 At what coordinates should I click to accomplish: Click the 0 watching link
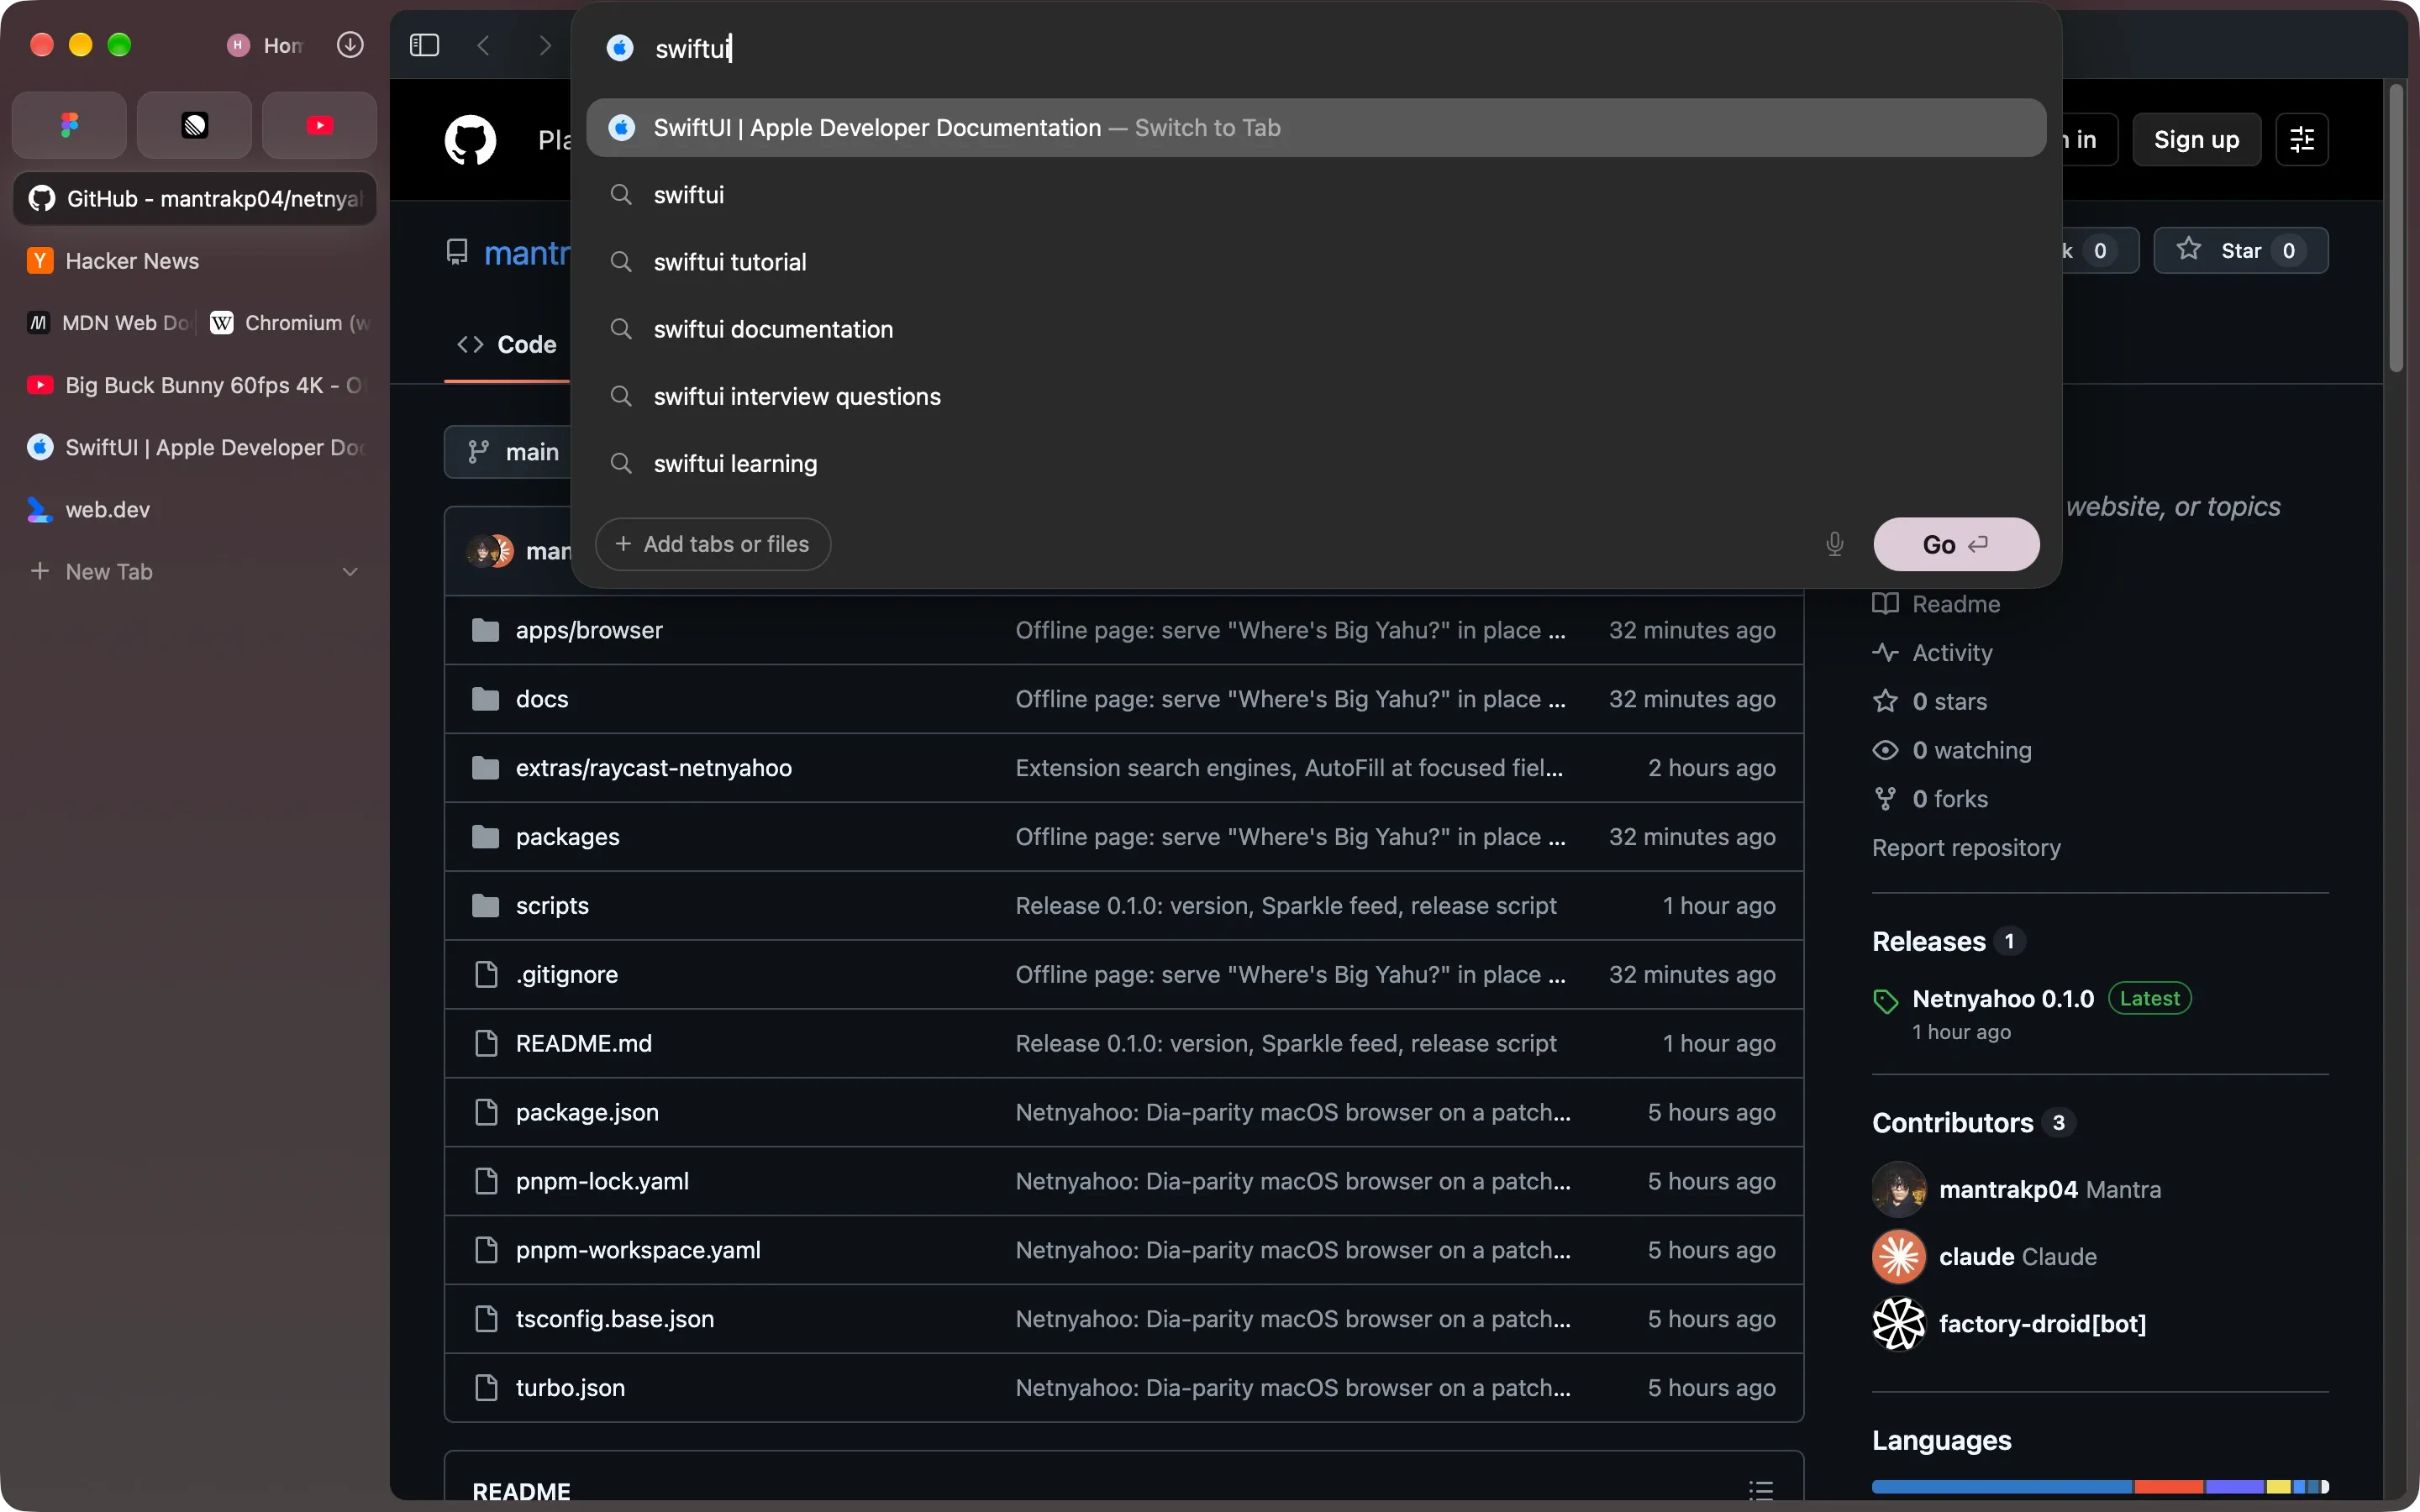(1952, 750)
